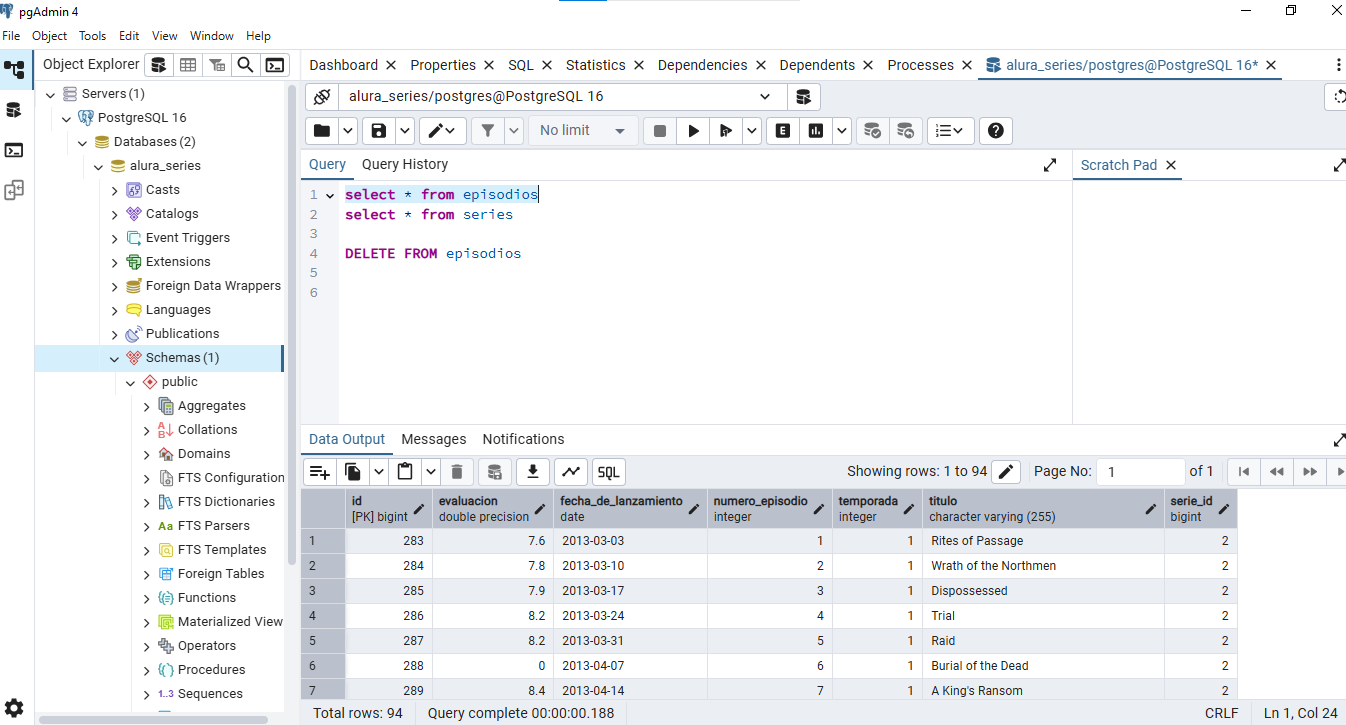Click the Rollback transaction database icon
This screenshot has height=725, width=1346.
click(x=905, y=131)
